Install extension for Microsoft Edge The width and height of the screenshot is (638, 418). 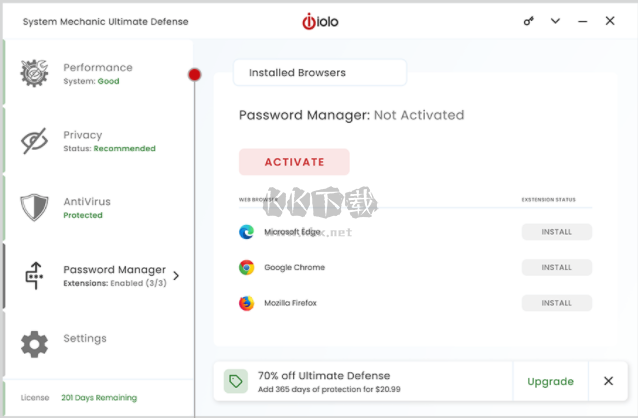coord(557,232)
